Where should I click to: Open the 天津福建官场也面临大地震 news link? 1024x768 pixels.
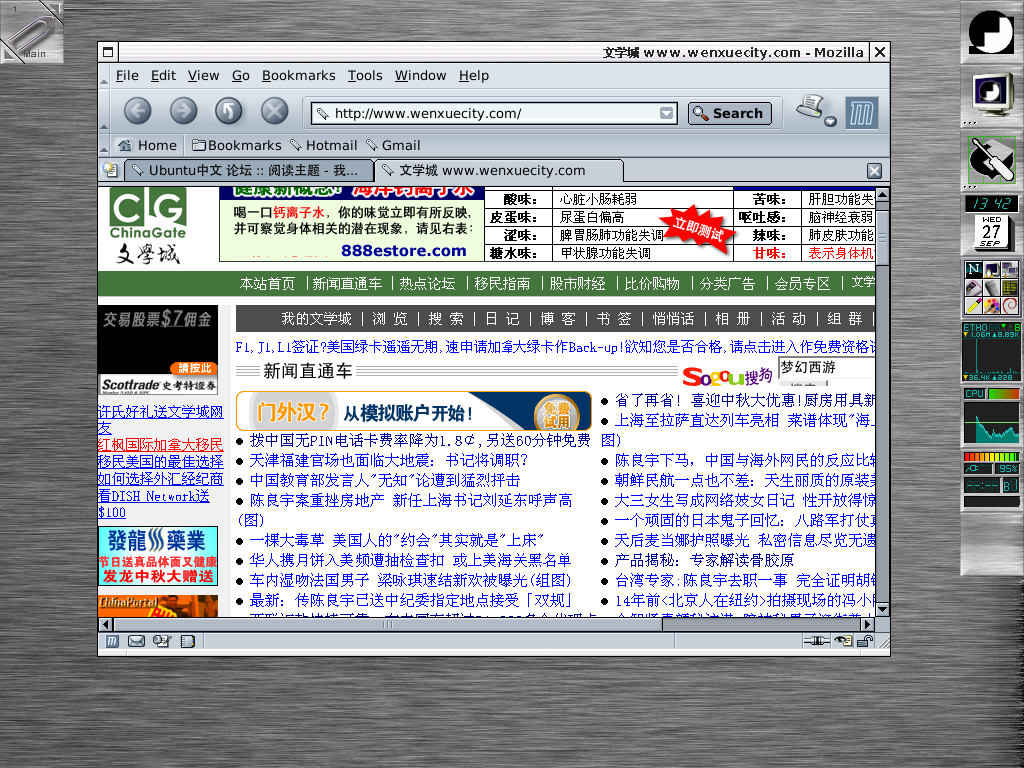coord(389,460)
